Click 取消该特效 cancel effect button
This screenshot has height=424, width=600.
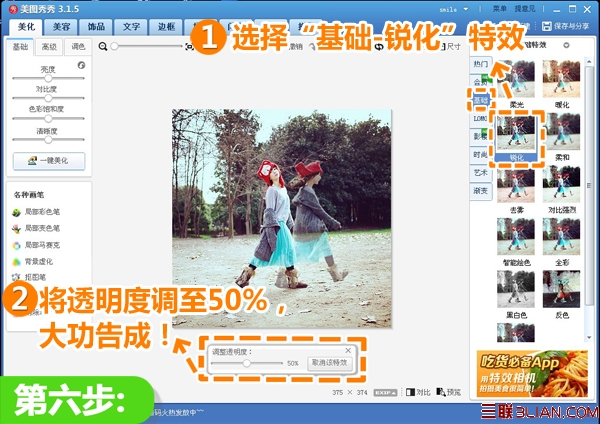(329, 363)
